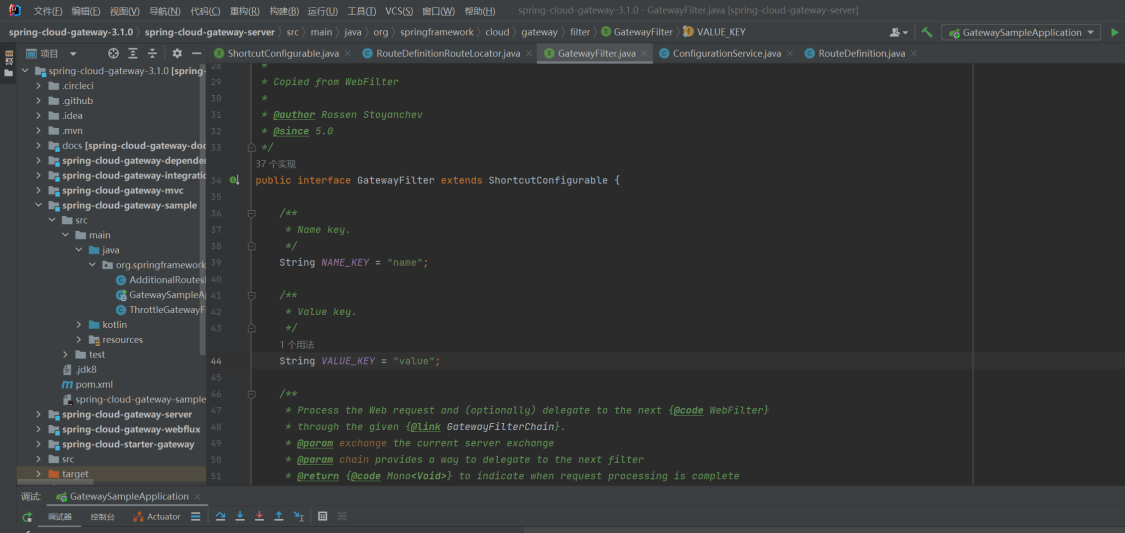Click the 1 个用法 usages hint
This screenshot has height=533, width=1125.
297,345
